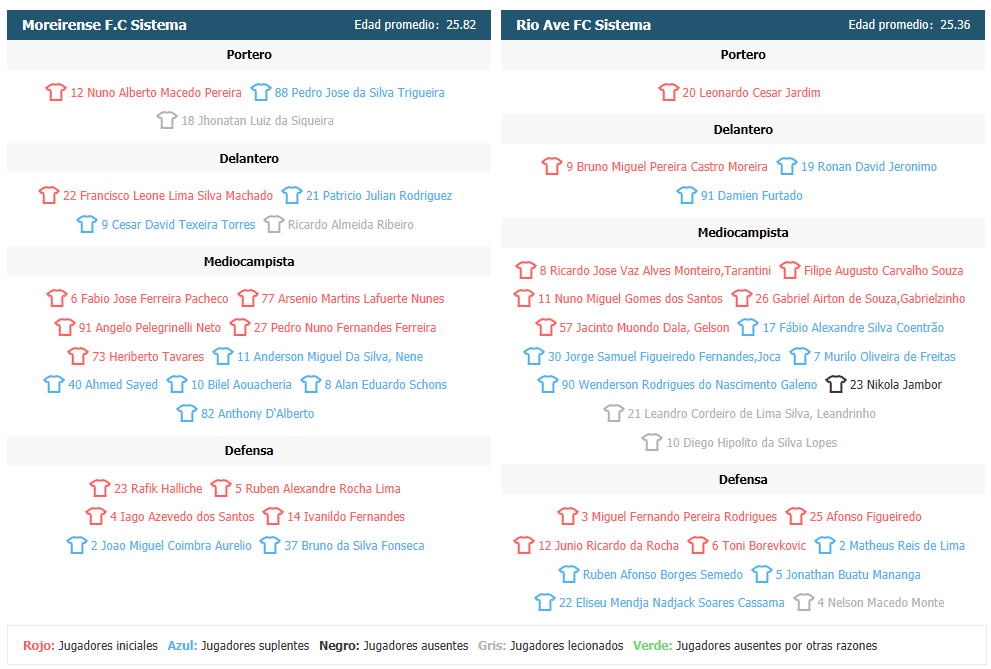This screenshot has height=669, width=991.
Task: Open player 30 Jorge Samuel Figueiredo Fernandes, Joca
Action: (664, 356)
